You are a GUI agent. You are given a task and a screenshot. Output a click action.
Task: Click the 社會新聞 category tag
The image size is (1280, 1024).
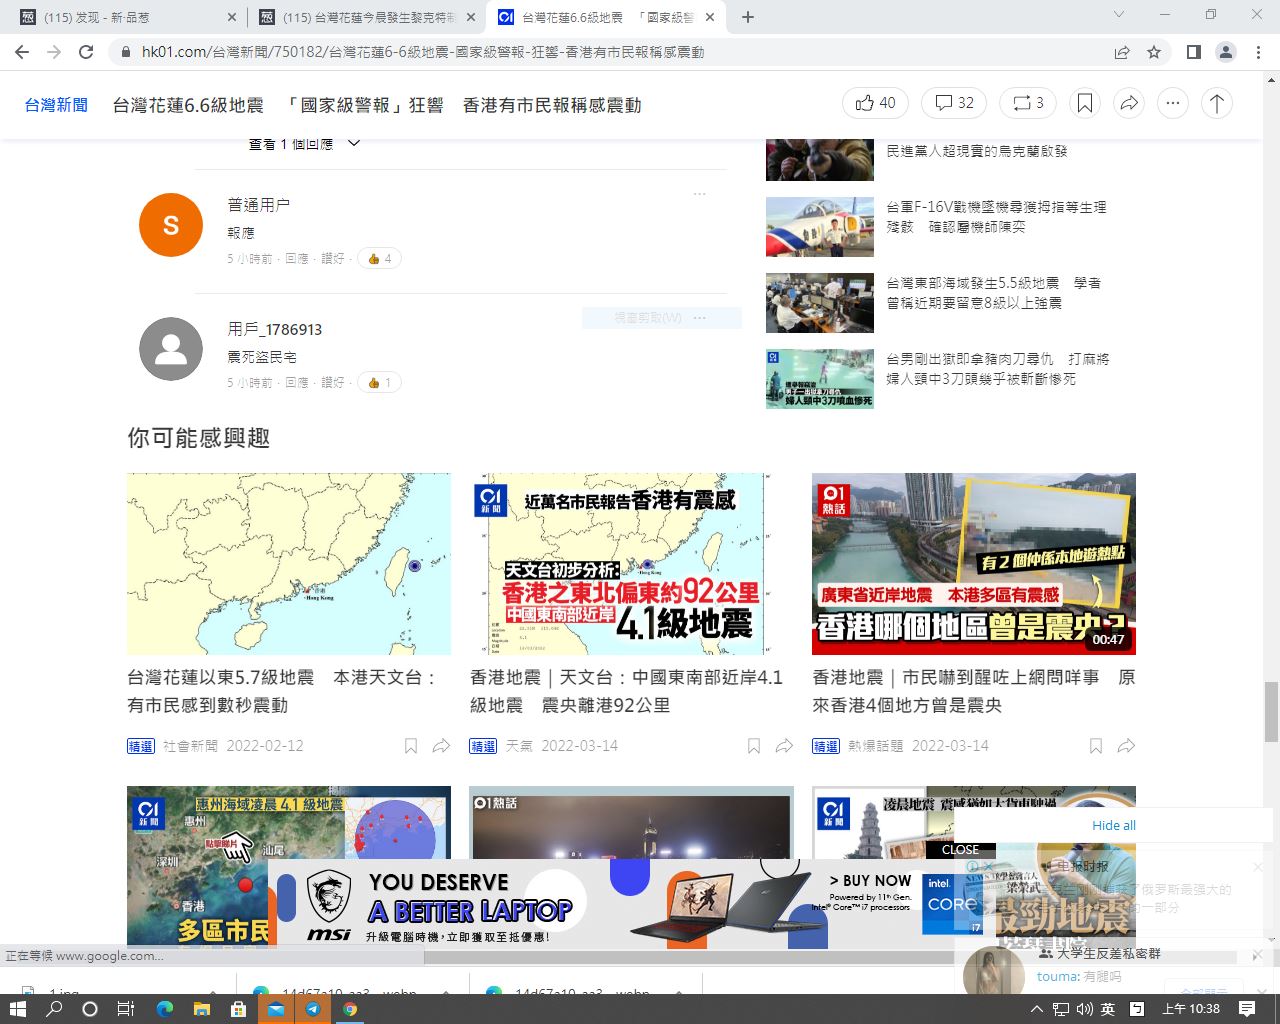190,746
